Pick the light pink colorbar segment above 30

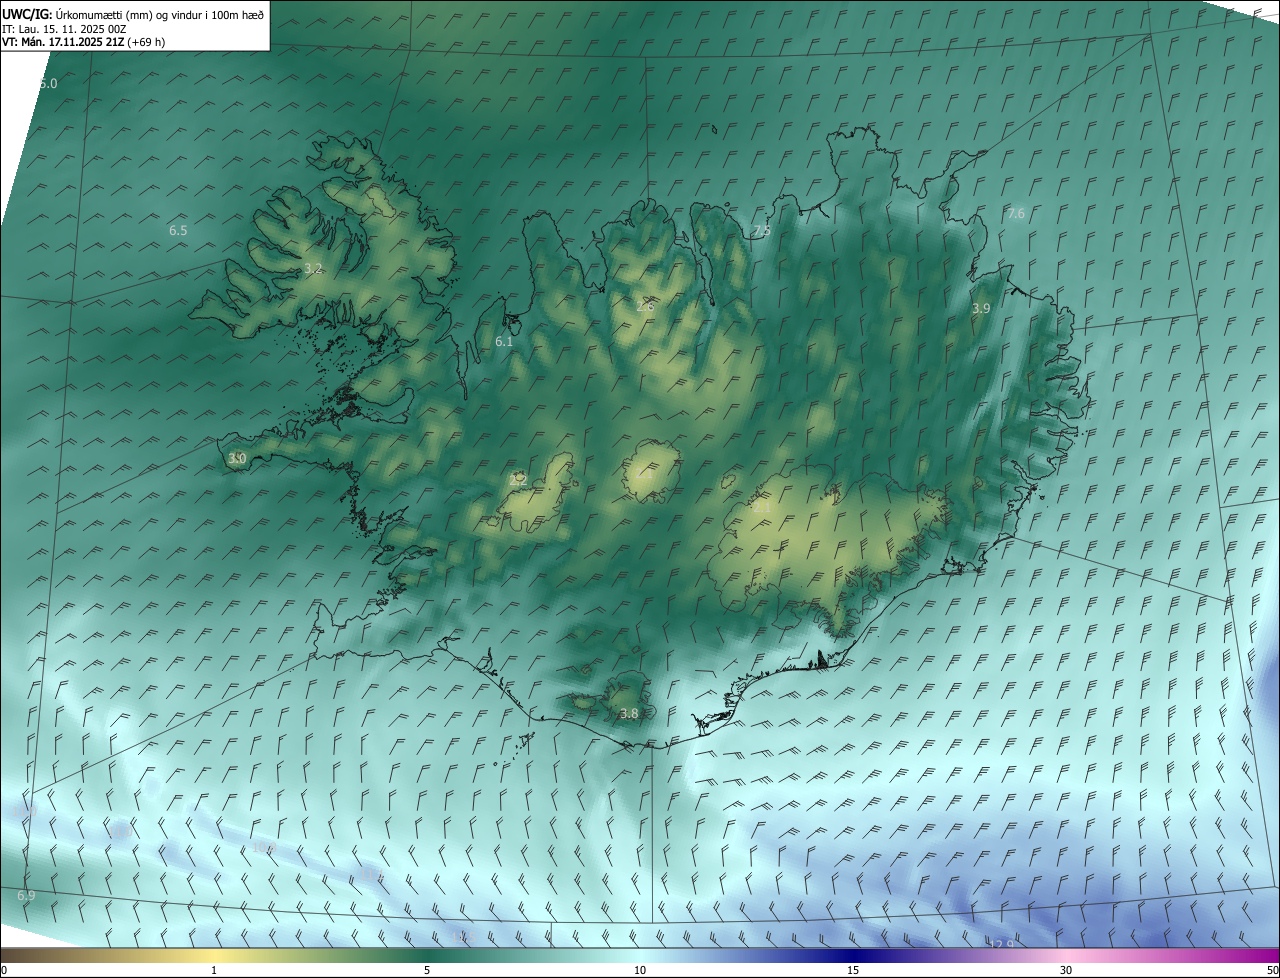click(x=1066, y=955)
